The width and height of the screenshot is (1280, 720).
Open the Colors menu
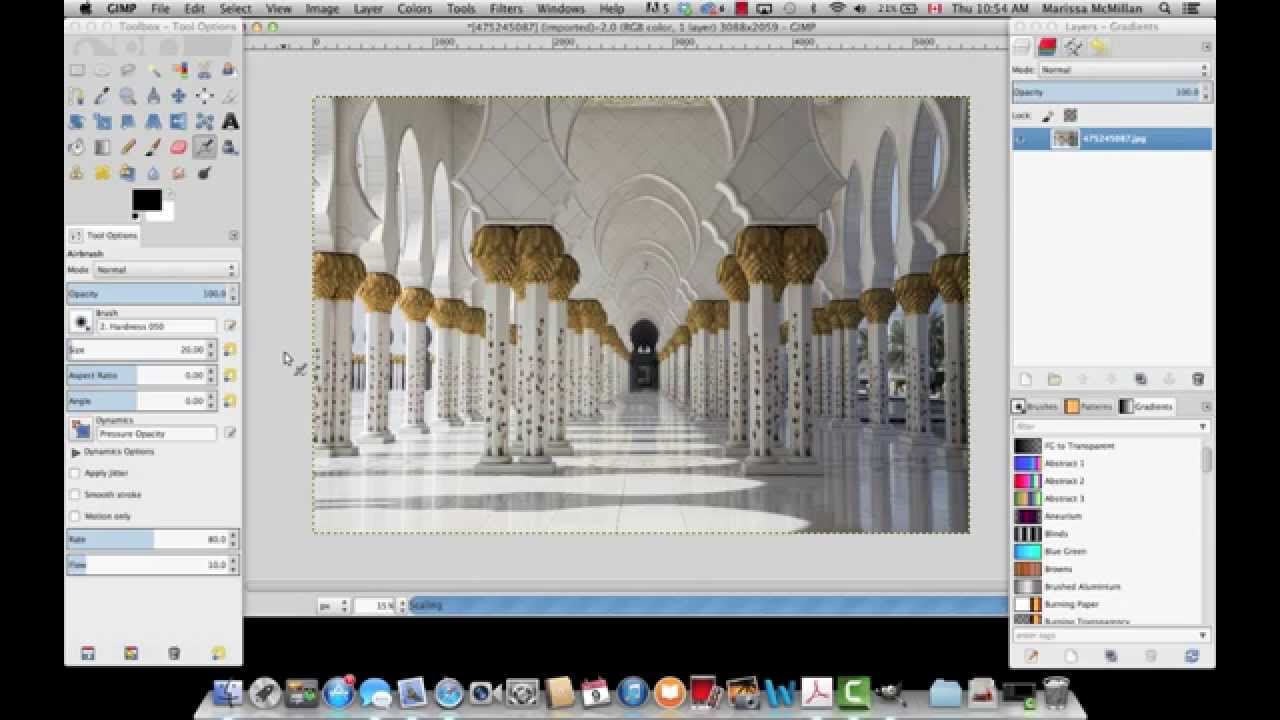tap(415, 8)
